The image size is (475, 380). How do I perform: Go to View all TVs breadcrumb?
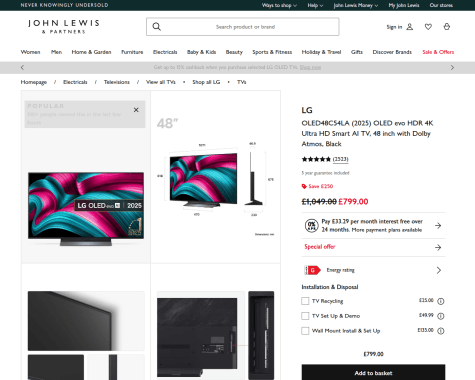(x=161, y=82)
